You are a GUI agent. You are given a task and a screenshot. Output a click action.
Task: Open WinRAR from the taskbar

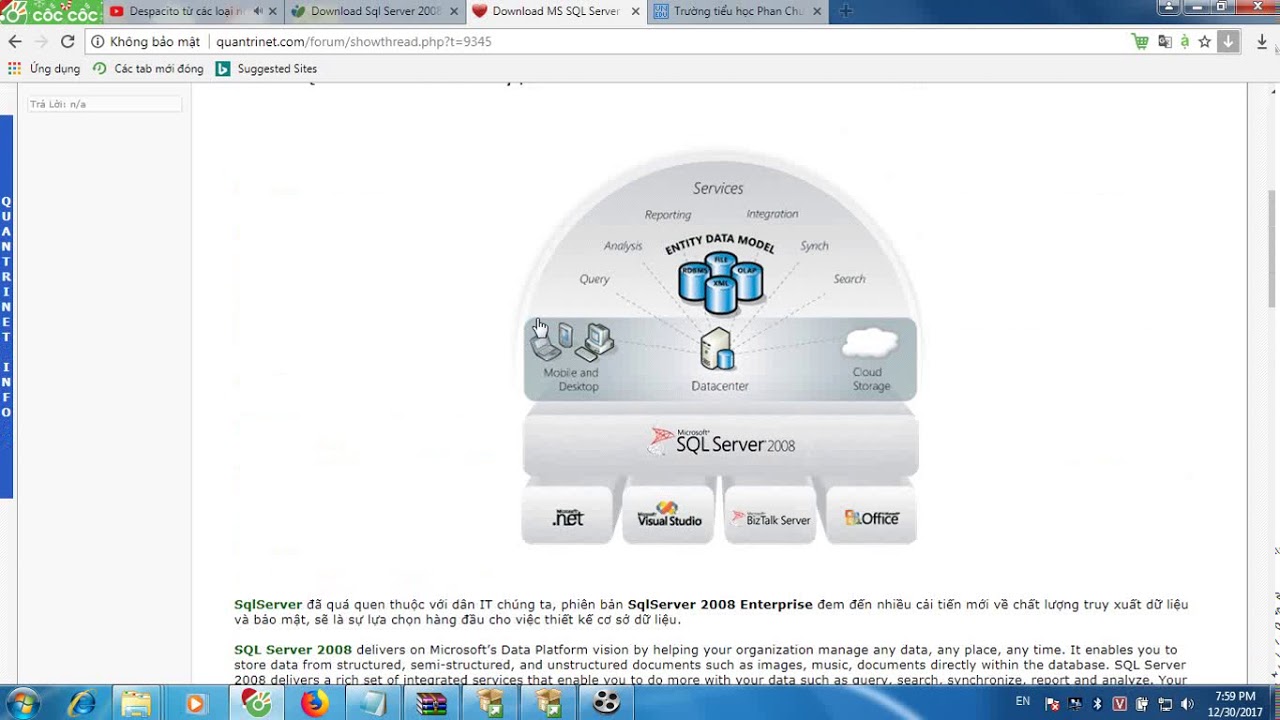pos(432,703)
